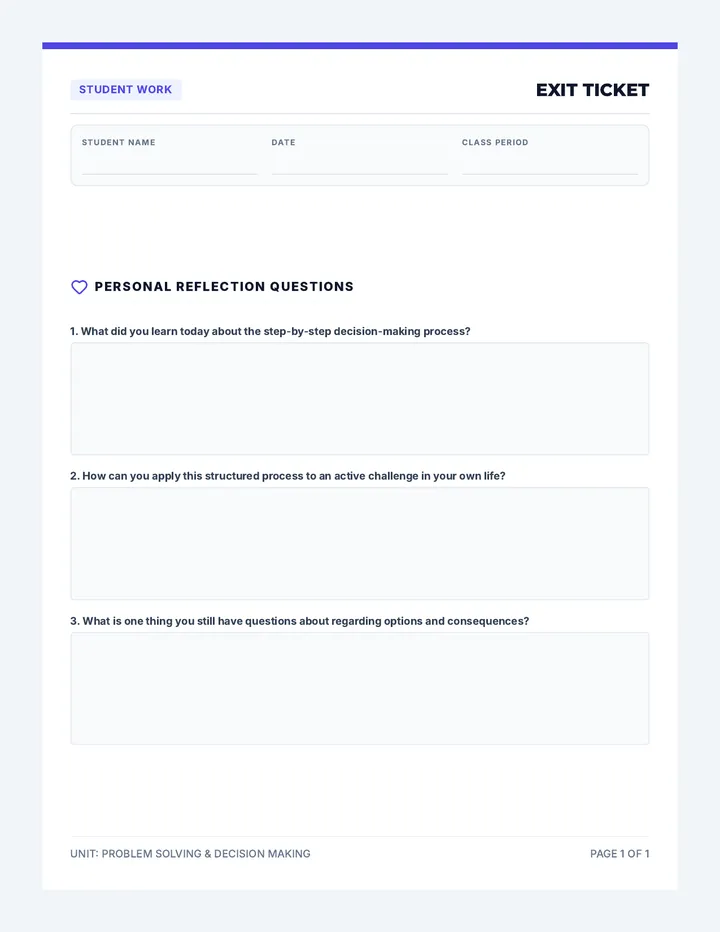
Task: Click the Personal Reflection Questions heading
Action: coord(224,286)
